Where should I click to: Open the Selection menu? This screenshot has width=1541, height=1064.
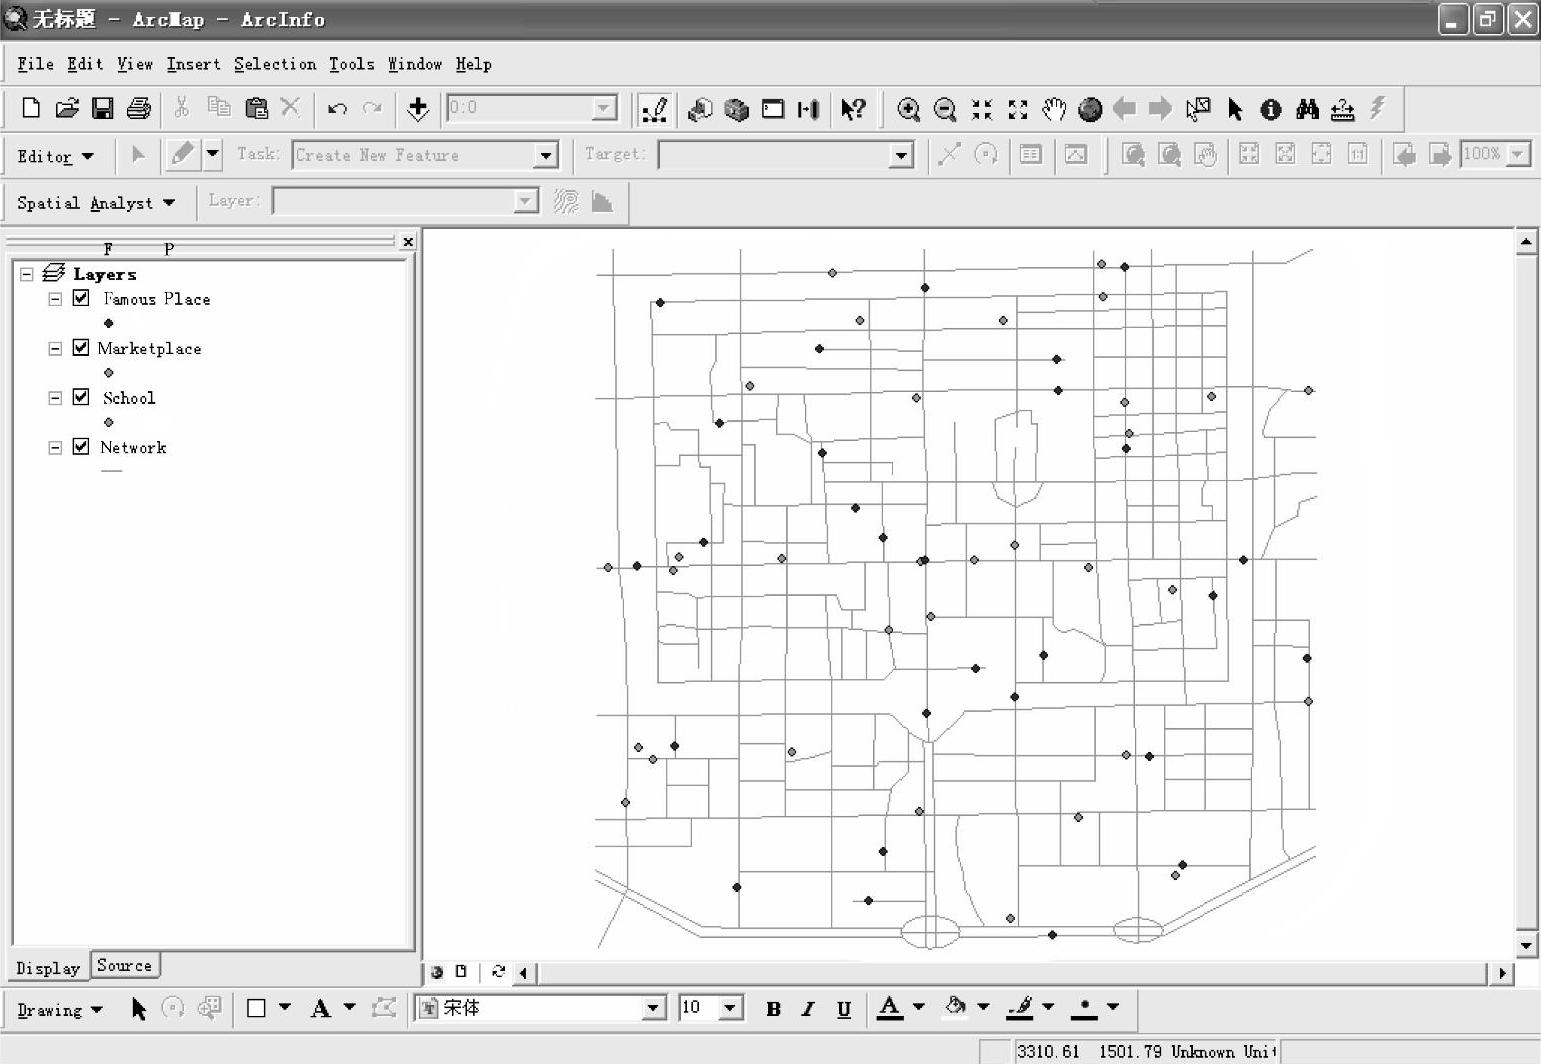[x=274, y=64]
